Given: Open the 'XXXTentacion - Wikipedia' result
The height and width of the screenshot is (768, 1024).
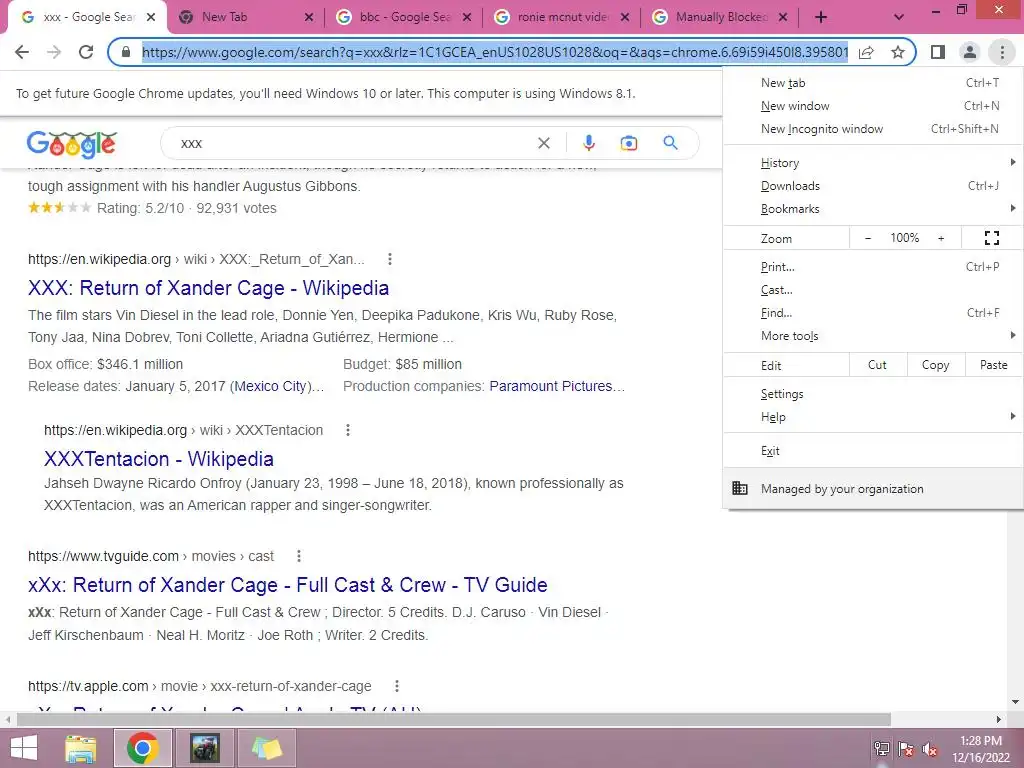Looking at the screenshot, I should pyautogui.click(x=159, y=458).
